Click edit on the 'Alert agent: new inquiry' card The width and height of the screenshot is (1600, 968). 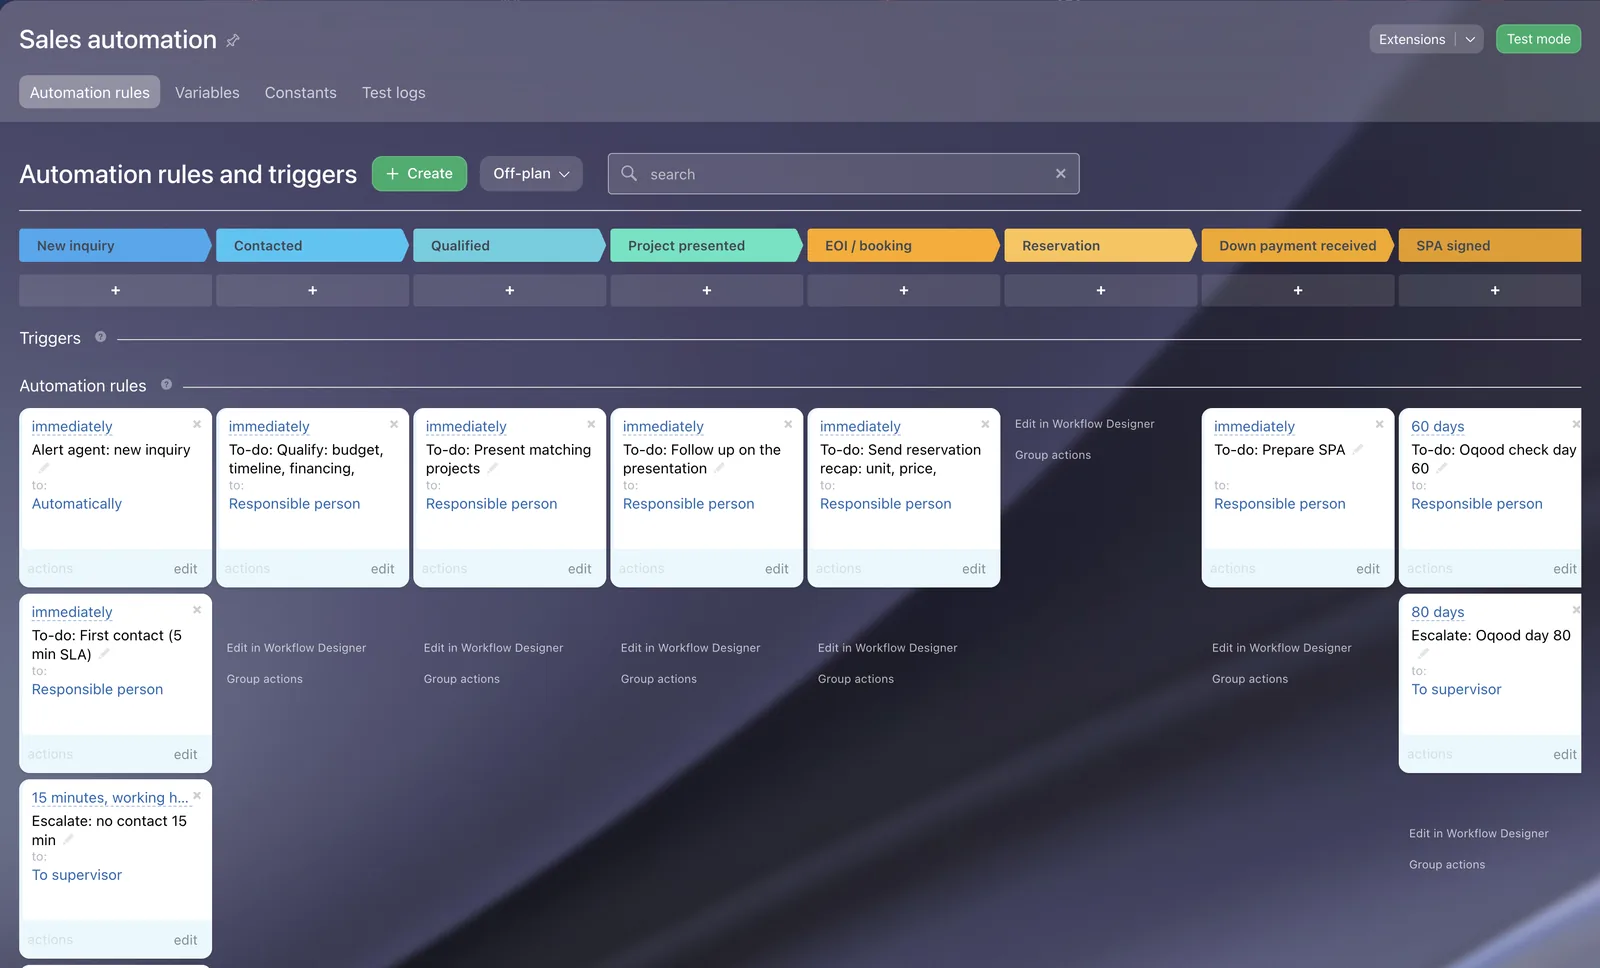185,569
